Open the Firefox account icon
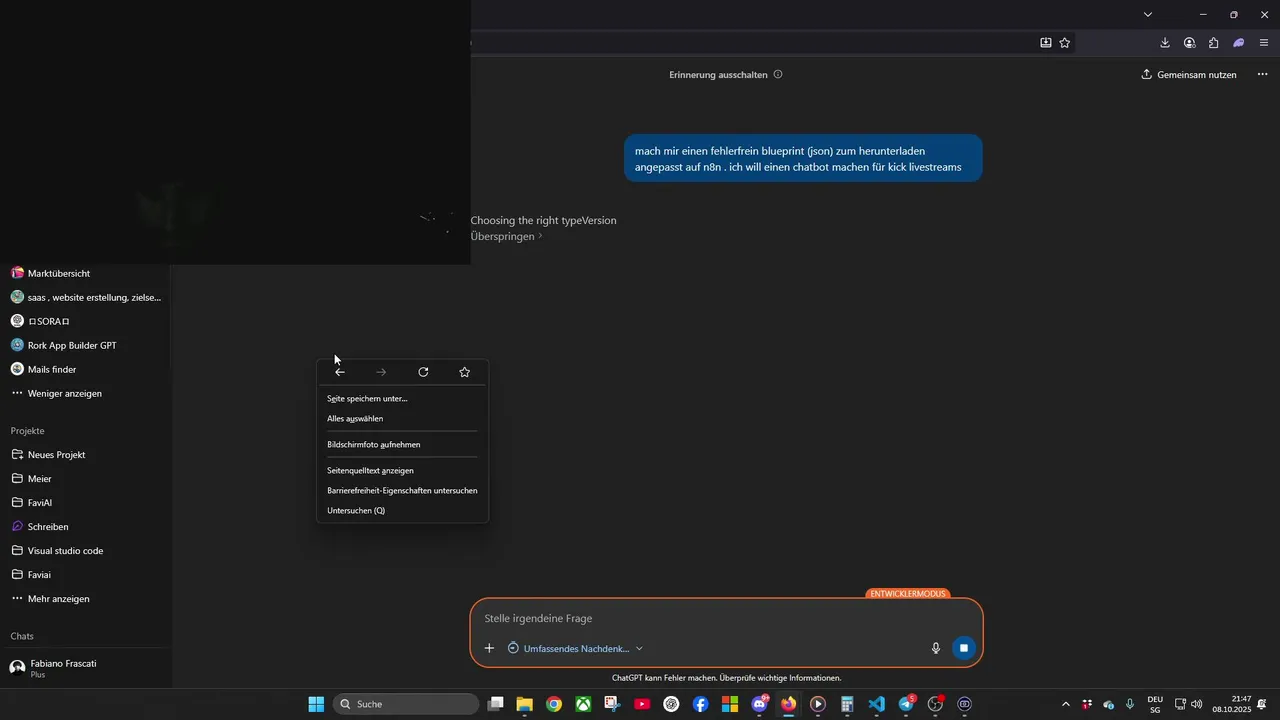This screenshot has height=720, width=1280. [x=1189, y=43]
